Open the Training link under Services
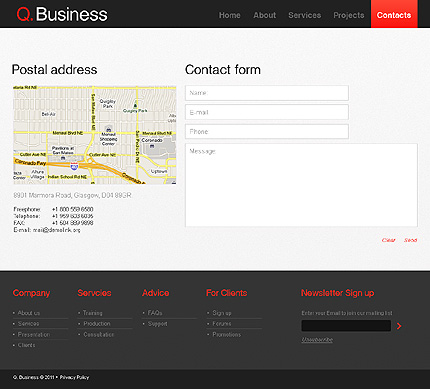 pos(93,313)
